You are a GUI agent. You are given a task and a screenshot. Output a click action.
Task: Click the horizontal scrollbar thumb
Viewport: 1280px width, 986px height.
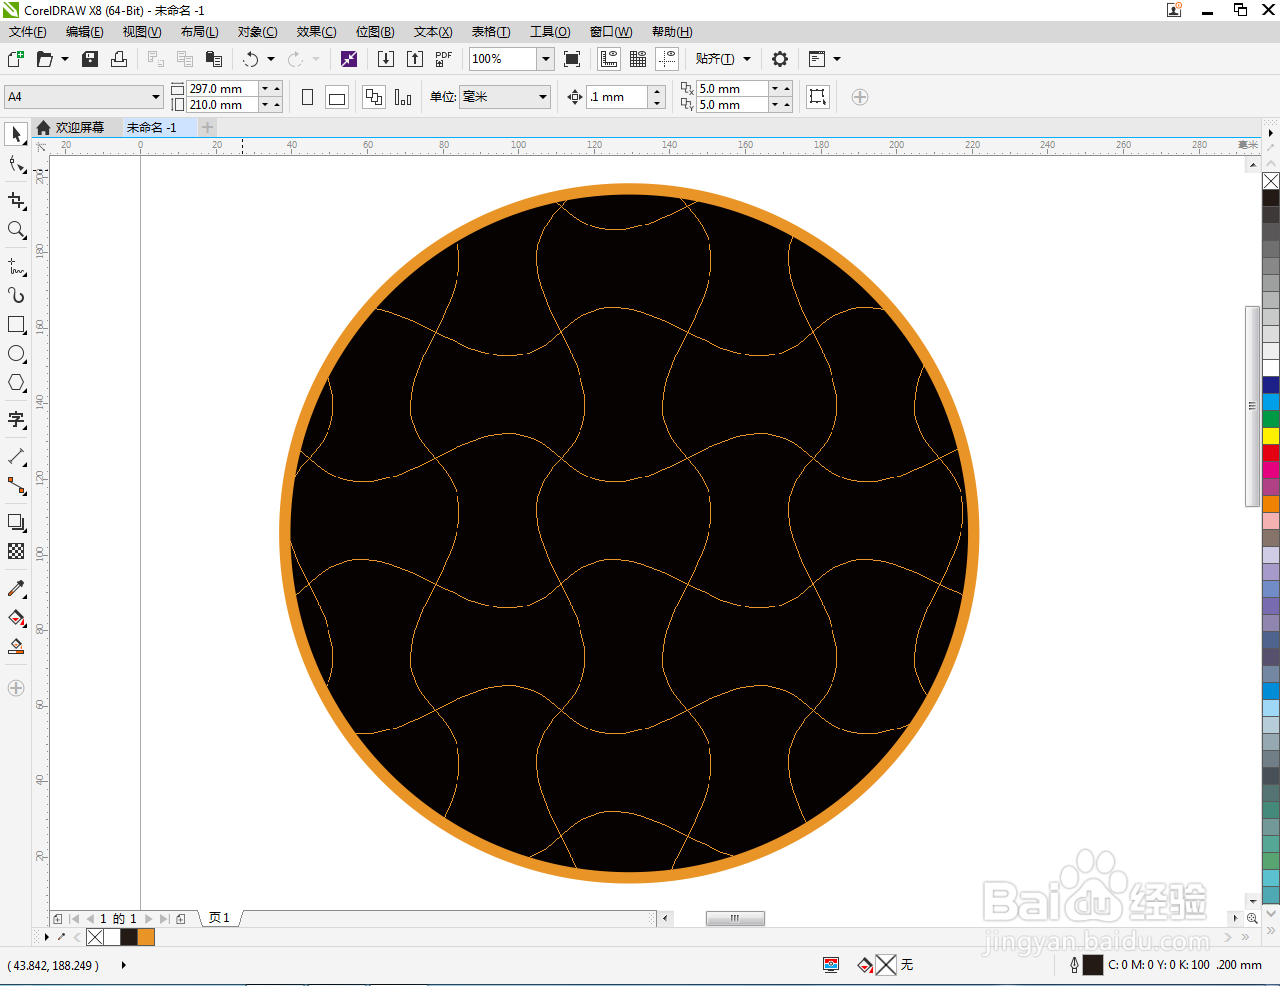pyautogui.click(x=735, y=918)
